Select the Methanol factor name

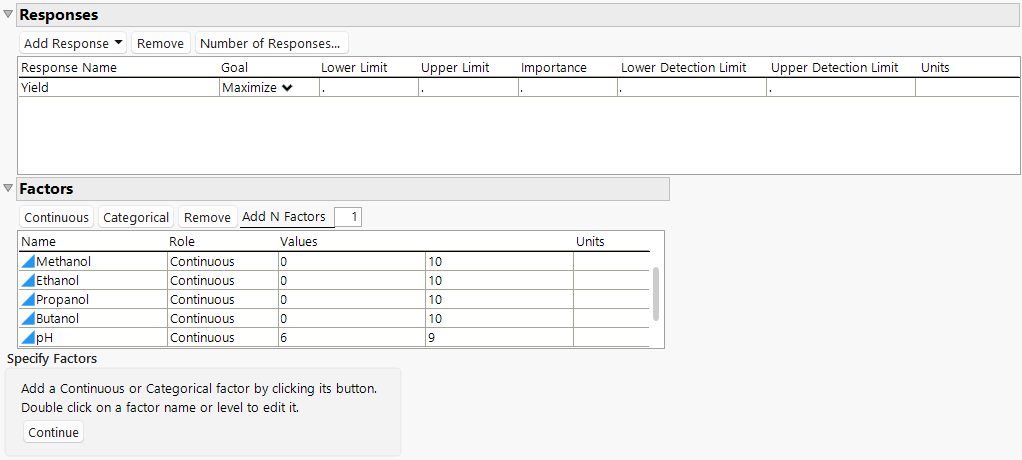coord(63,262)
